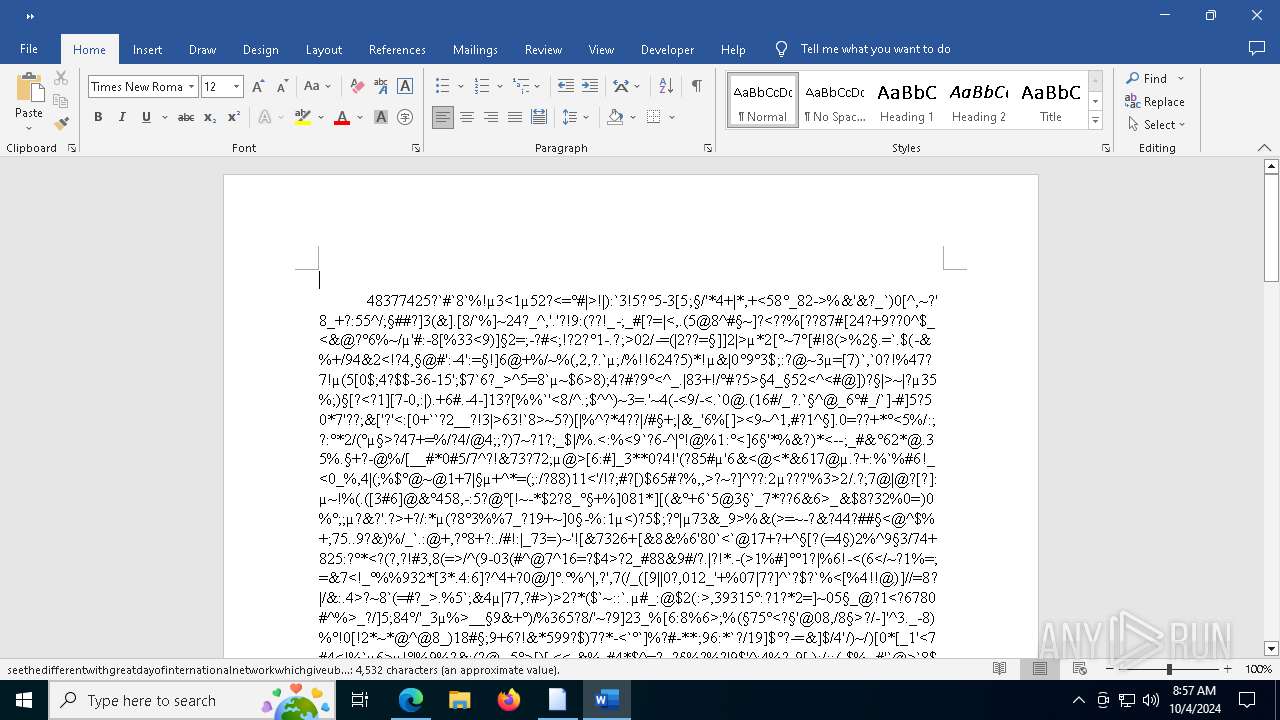Click the Enclose Characters icon

coord(405,117)
